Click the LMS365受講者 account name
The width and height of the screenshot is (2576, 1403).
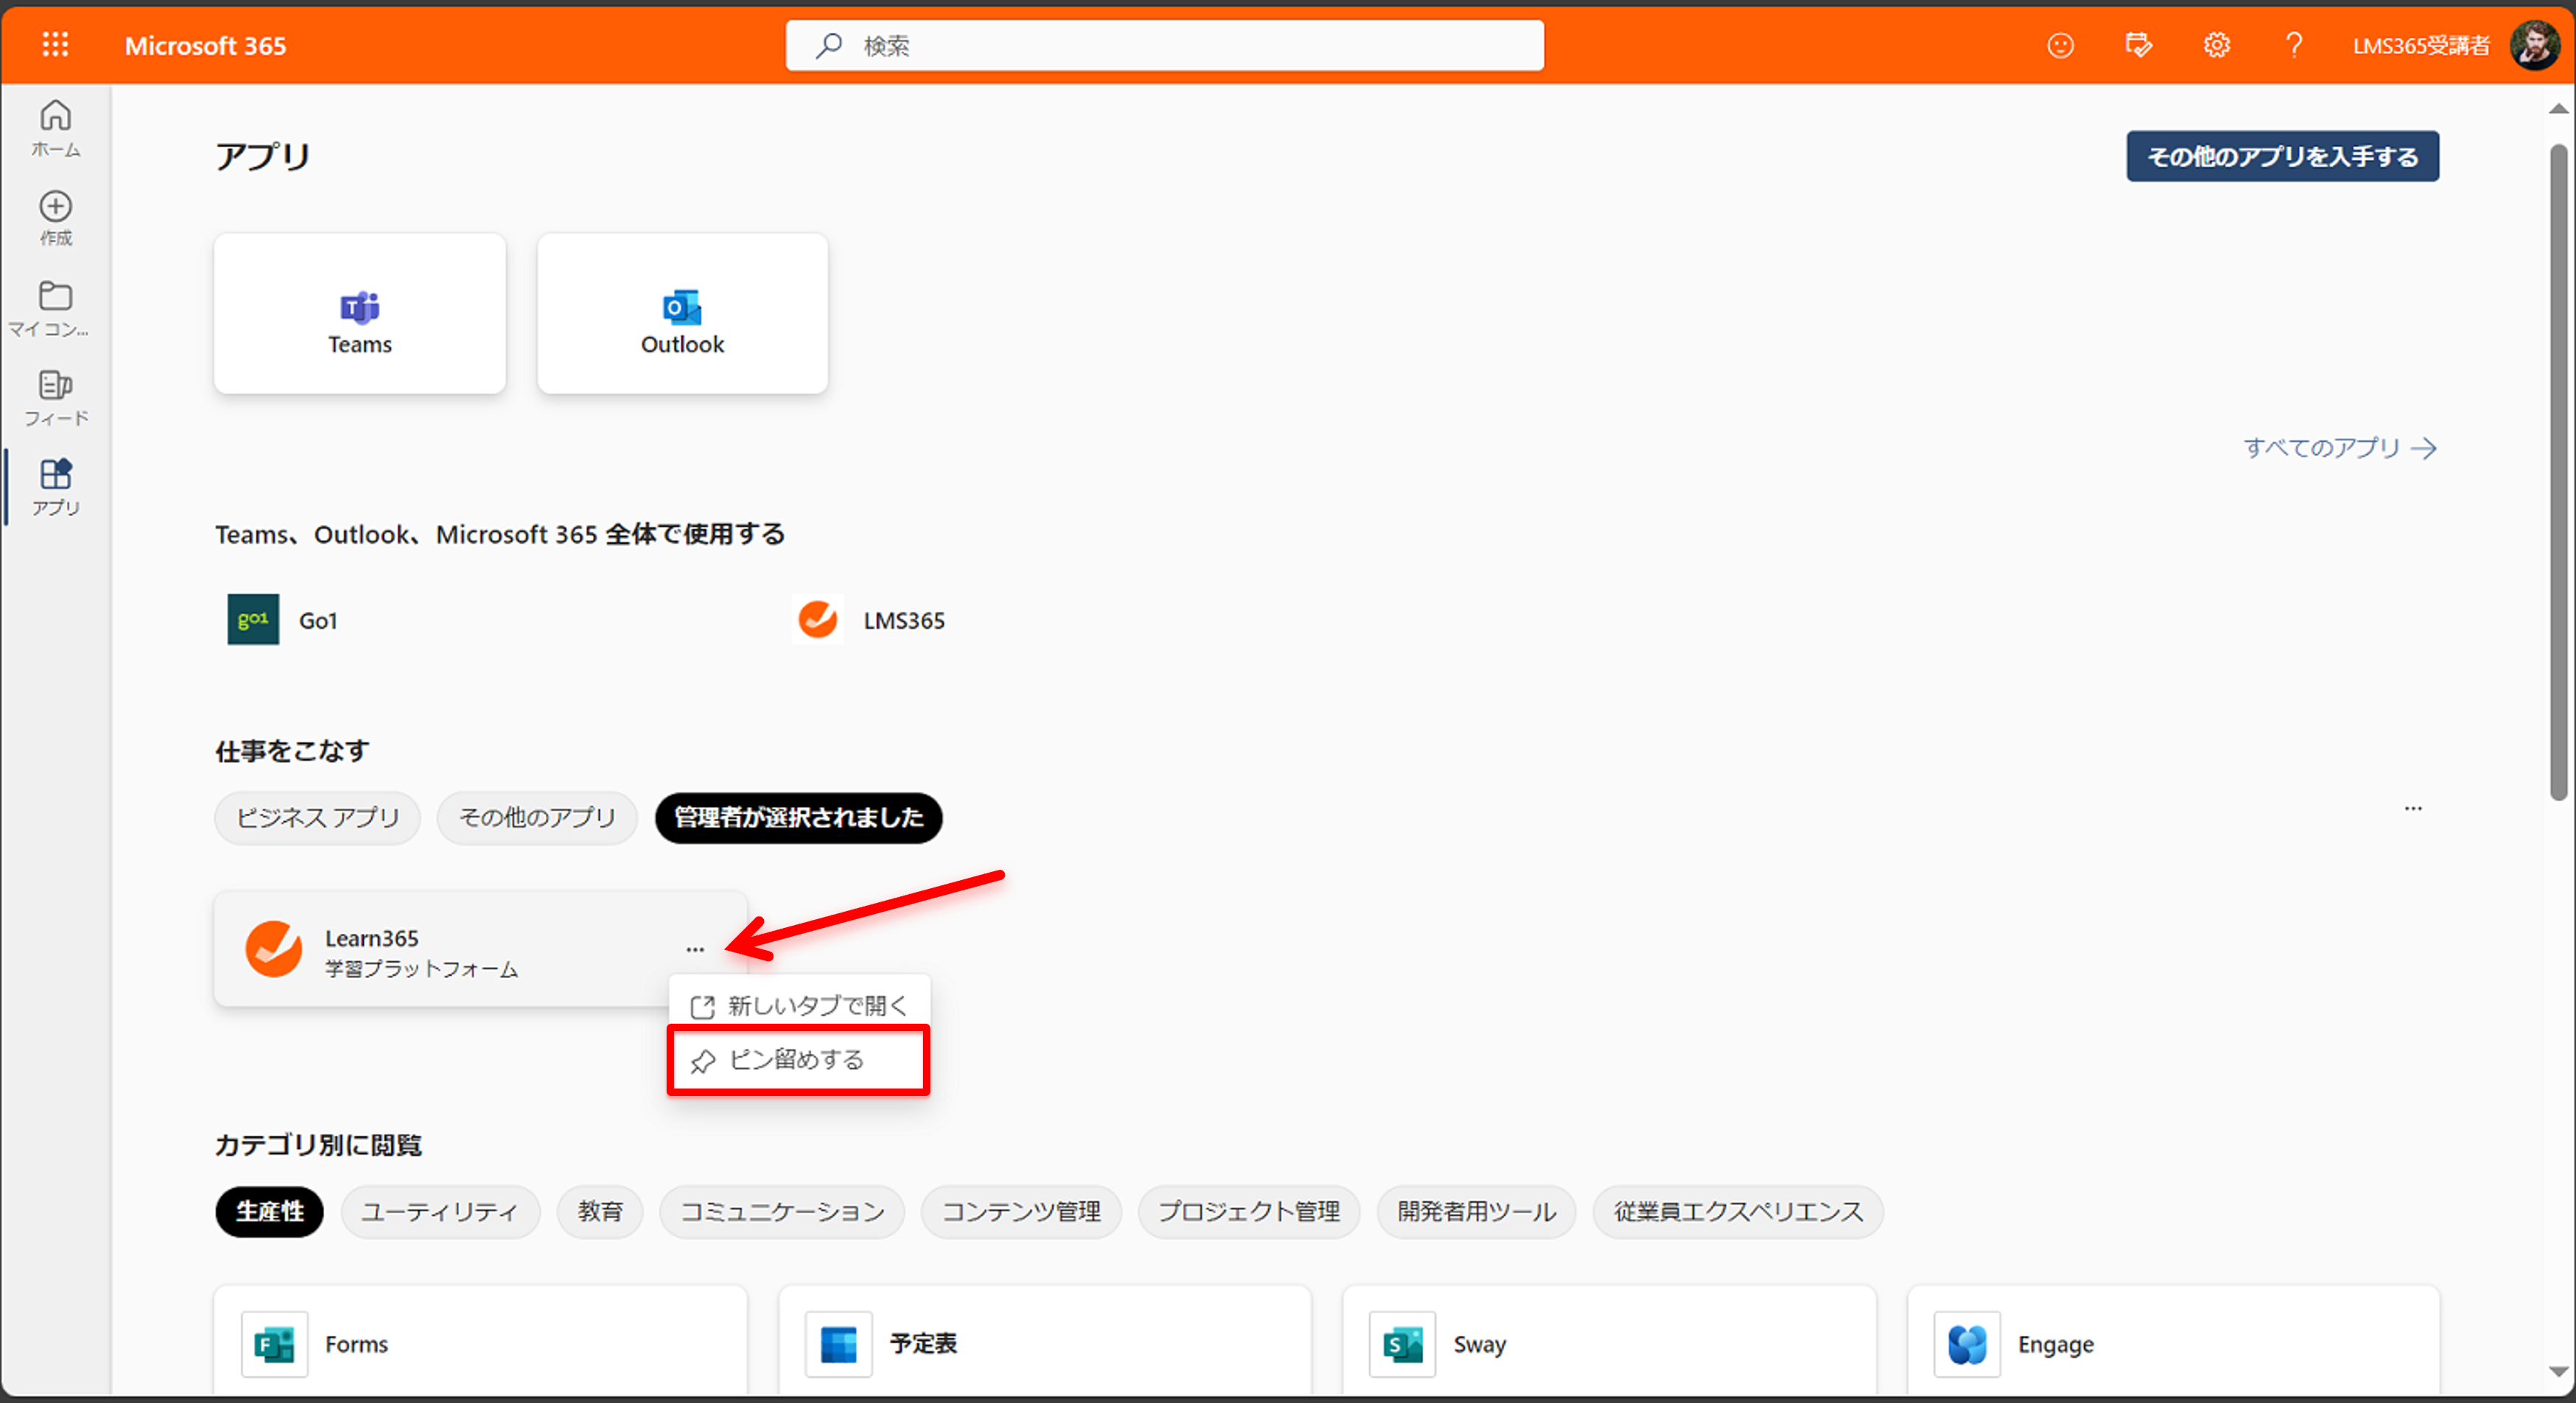[x=2420, y=45]
